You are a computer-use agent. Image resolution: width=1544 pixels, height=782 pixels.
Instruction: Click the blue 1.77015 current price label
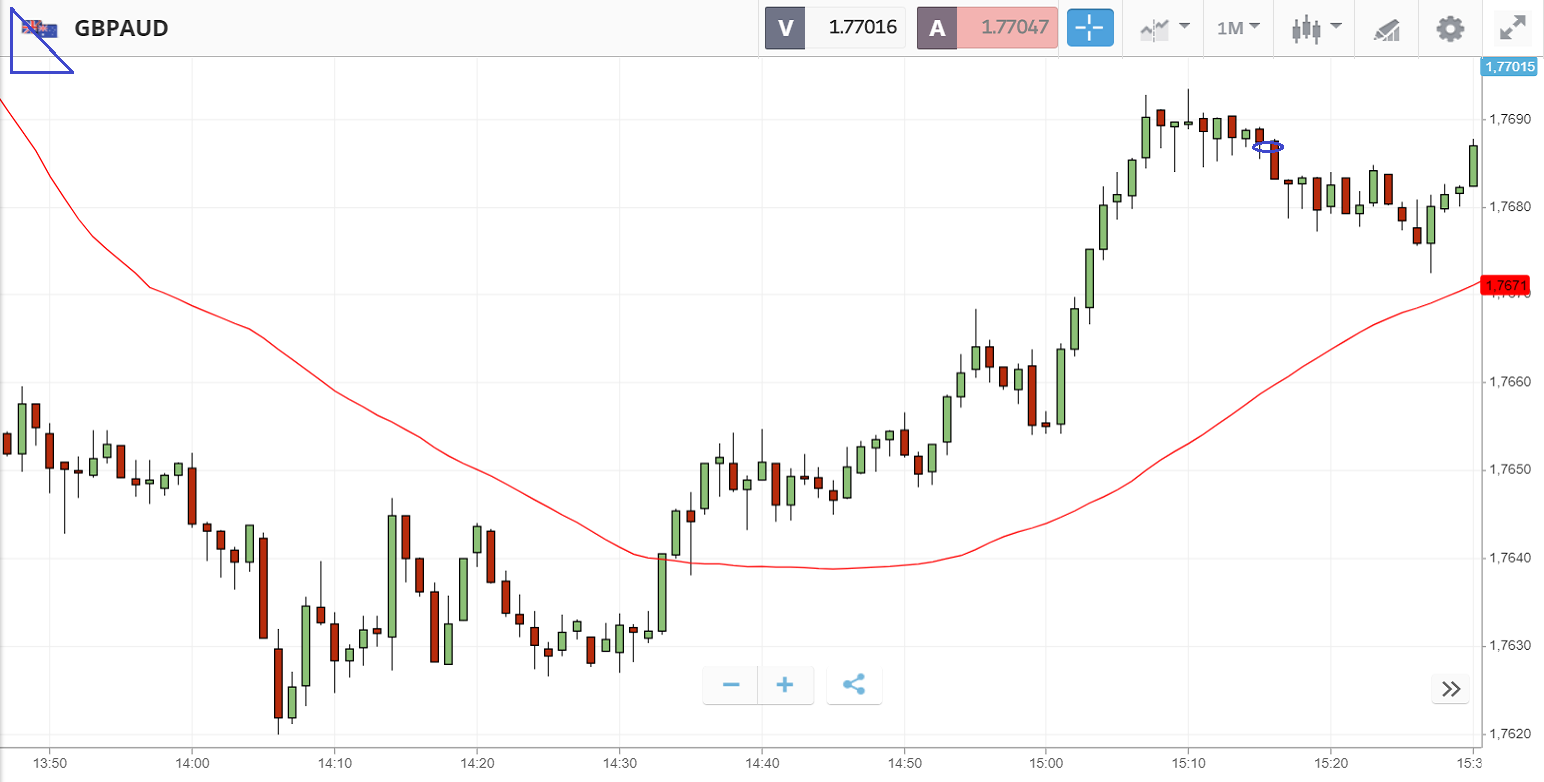pos(1509,67)
